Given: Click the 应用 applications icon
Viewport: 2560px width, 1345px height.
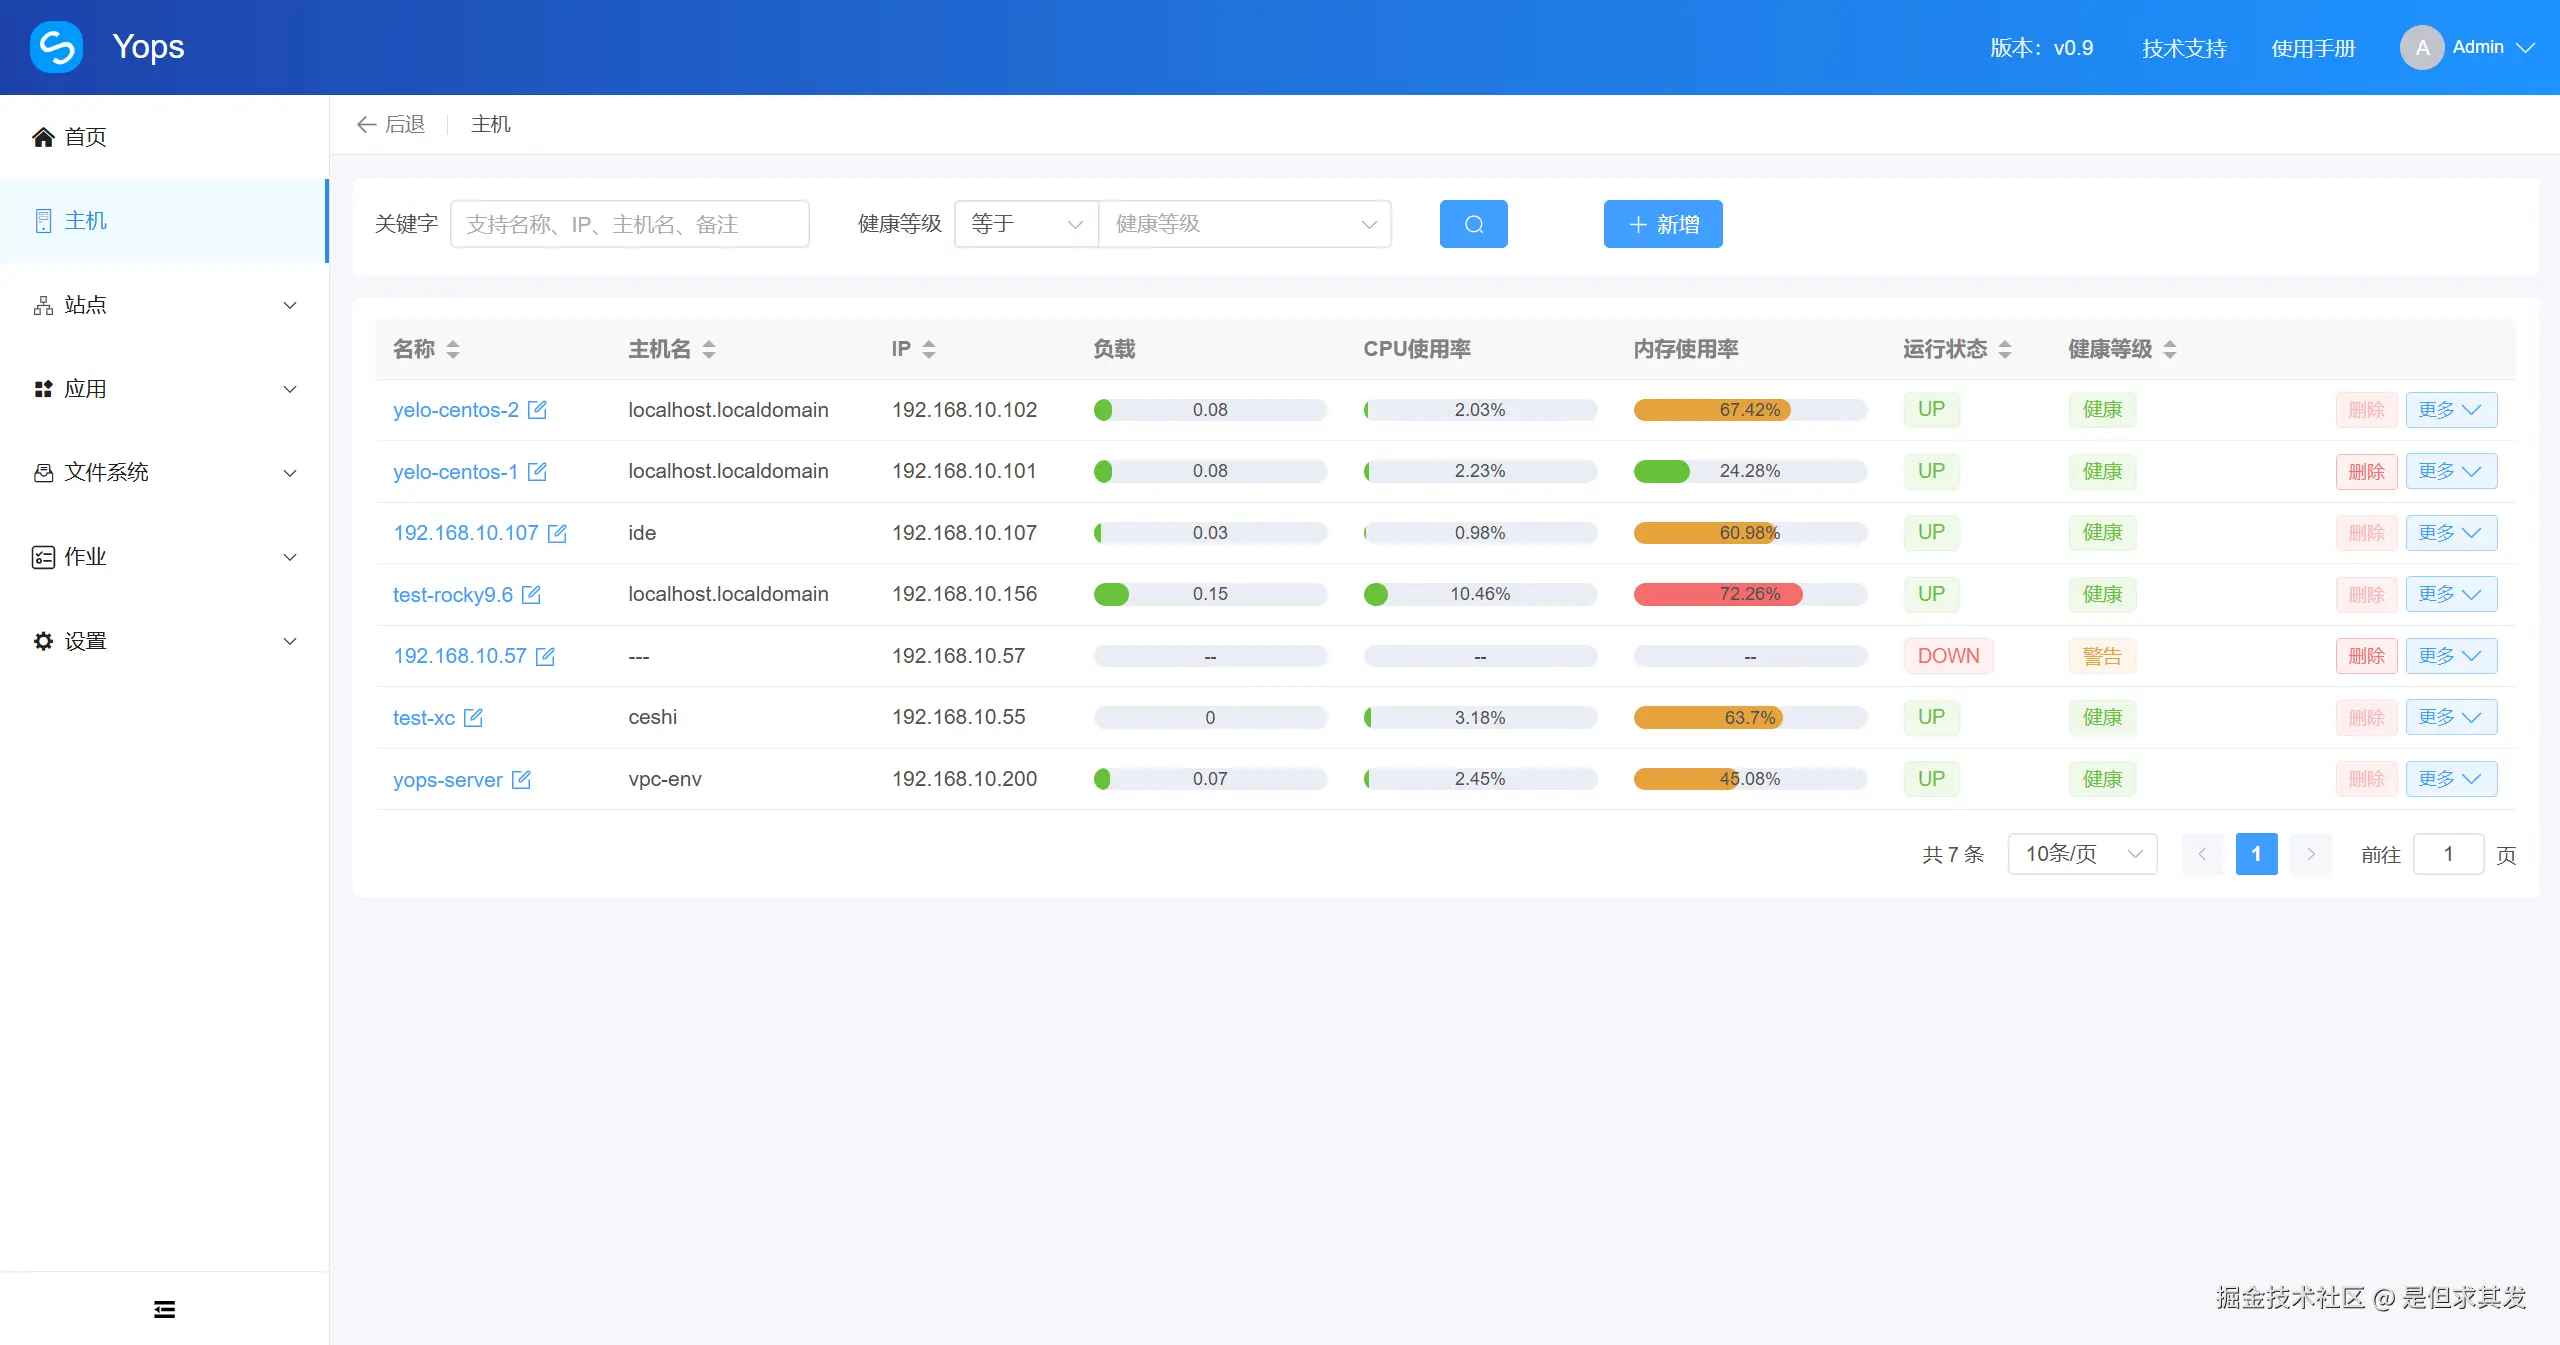Looking at the screenshot, I should coord(42,388).
